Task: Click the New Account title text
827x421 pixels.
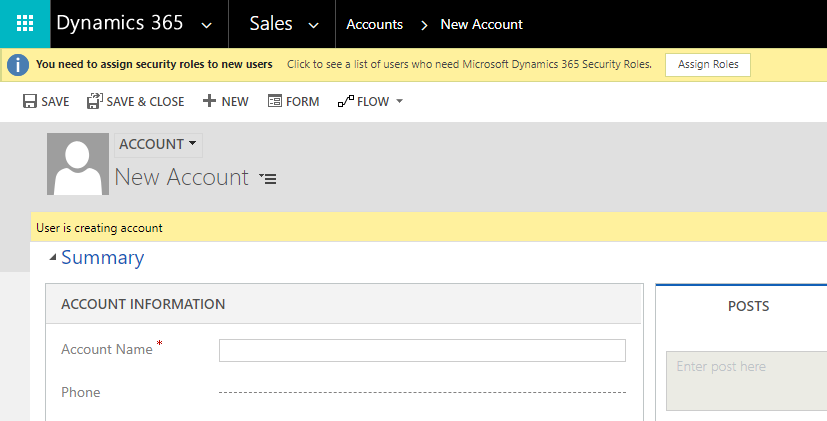Action: coord(181,177)
